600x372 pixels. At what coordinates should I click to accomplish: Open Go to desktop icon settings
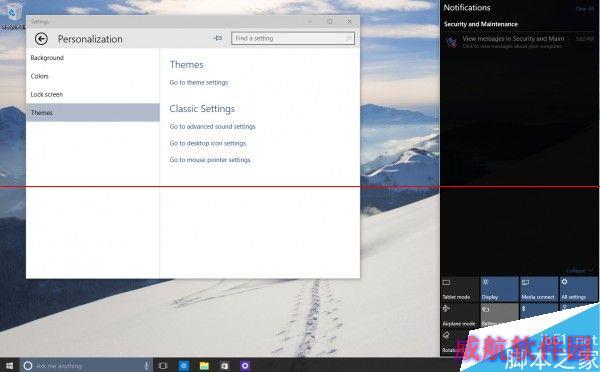[x=208, y=143]
